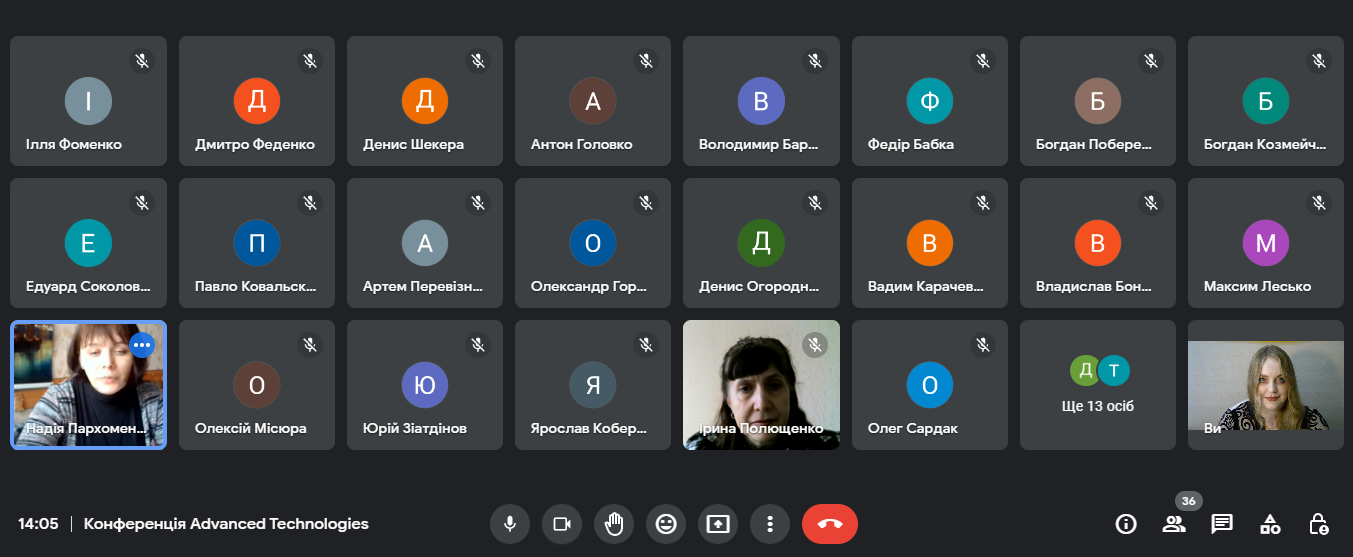Open the 'Ще 13 осіб' more participants tile
Image resolution: width=1353 pixels, height=557 pixels.
[1098, 385]
